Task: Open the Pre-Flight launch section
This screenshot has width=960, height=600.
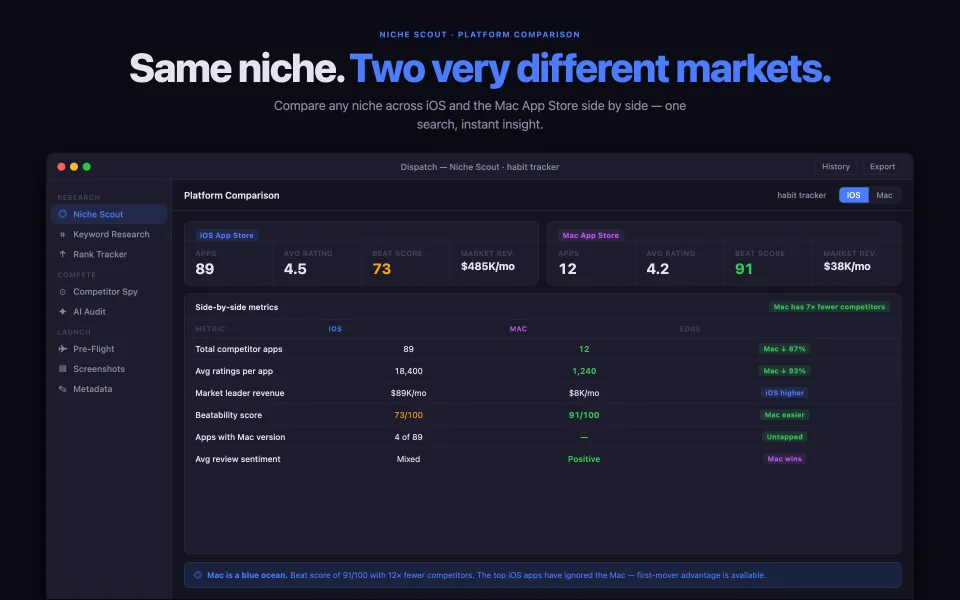Action: 109,349
